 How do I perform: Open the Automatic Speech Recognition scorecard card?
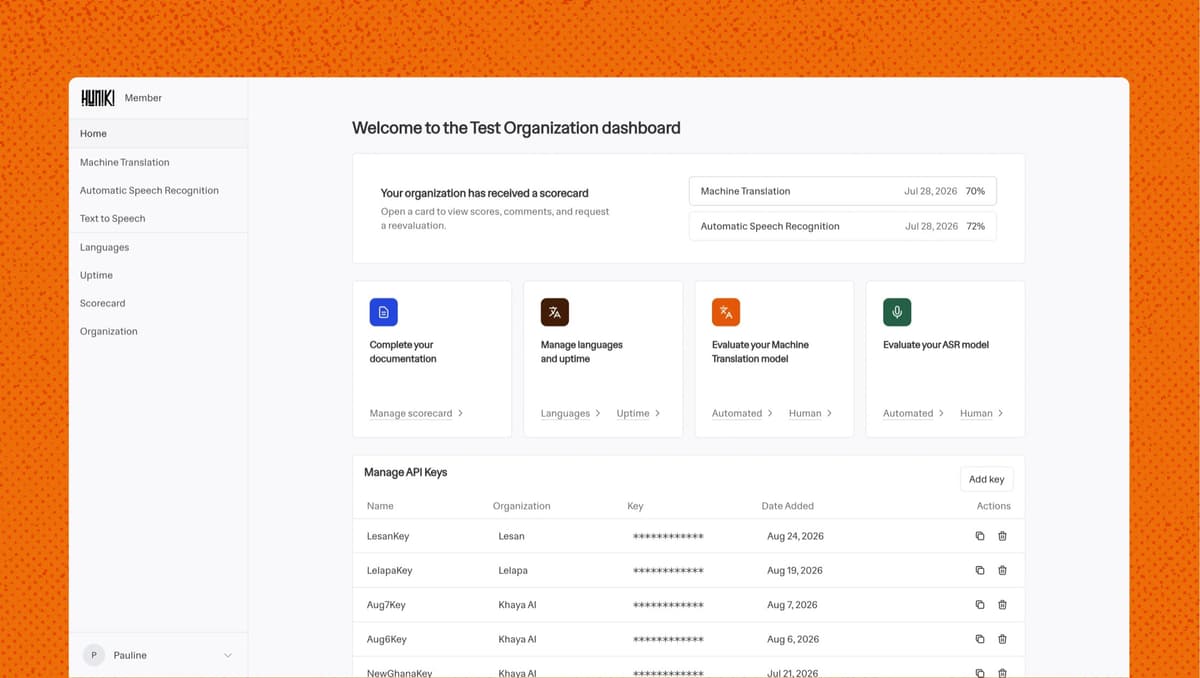[x=843, y=226]
